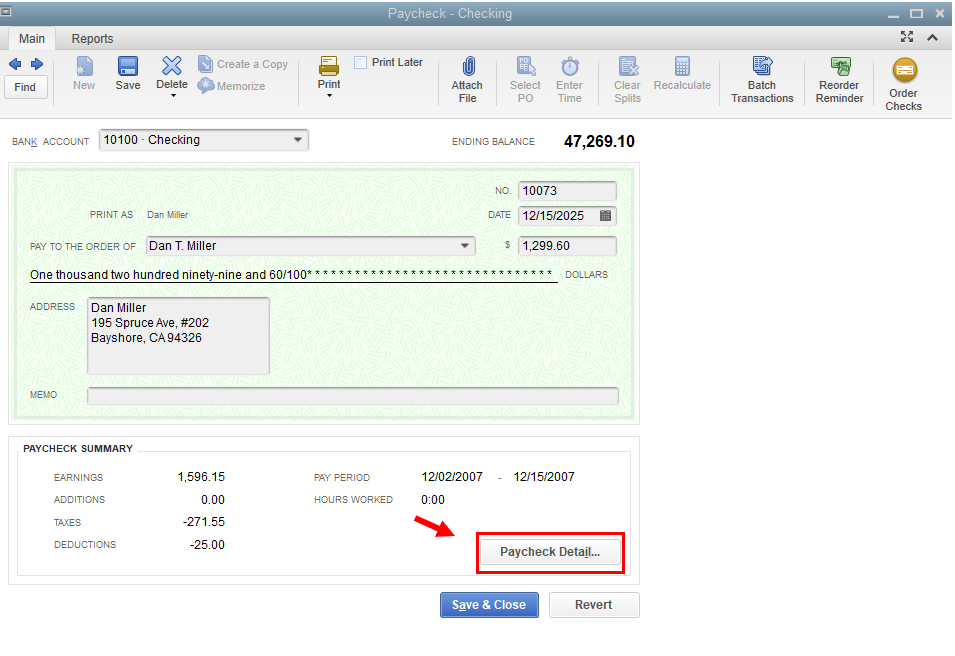955x656 pixels.
Task: Select the Hours Worked value 0:00
Action: click(x=433, y=500)
